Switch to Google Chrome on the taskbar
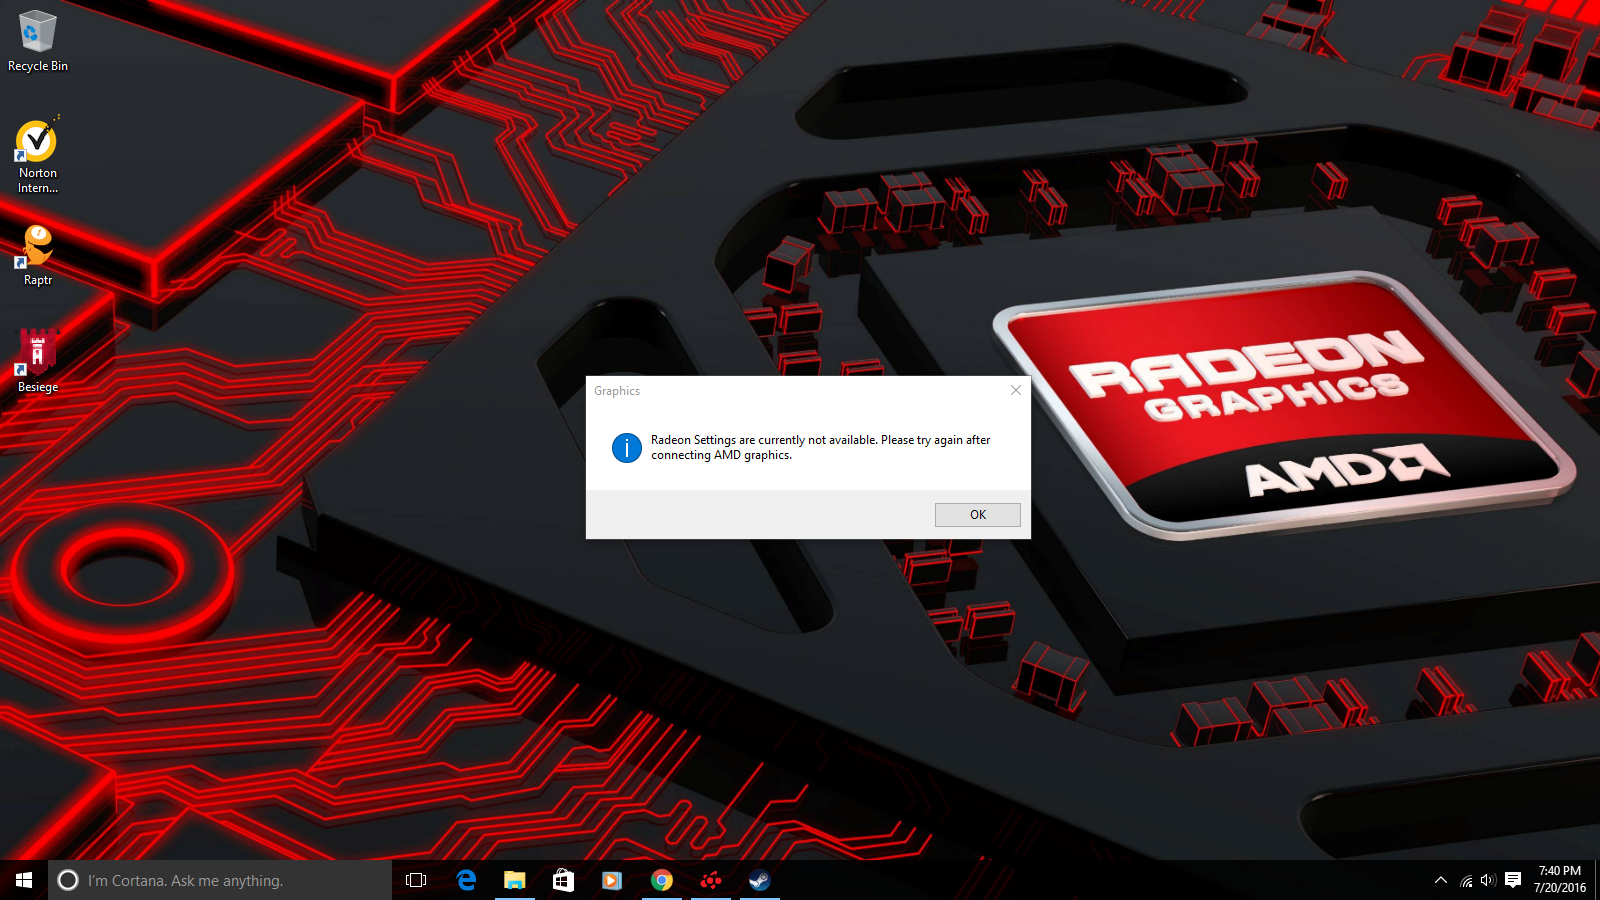1600x900 pixels. (662, 880)
